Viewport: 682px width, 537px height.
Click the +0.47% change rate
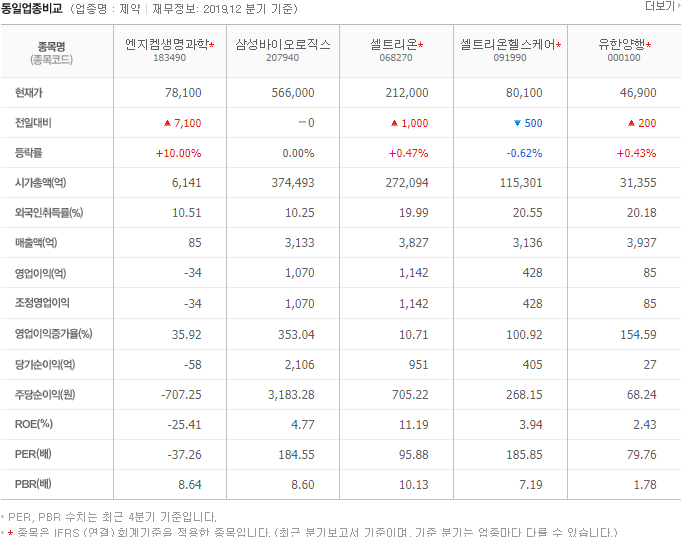click(x=408, y=153)
